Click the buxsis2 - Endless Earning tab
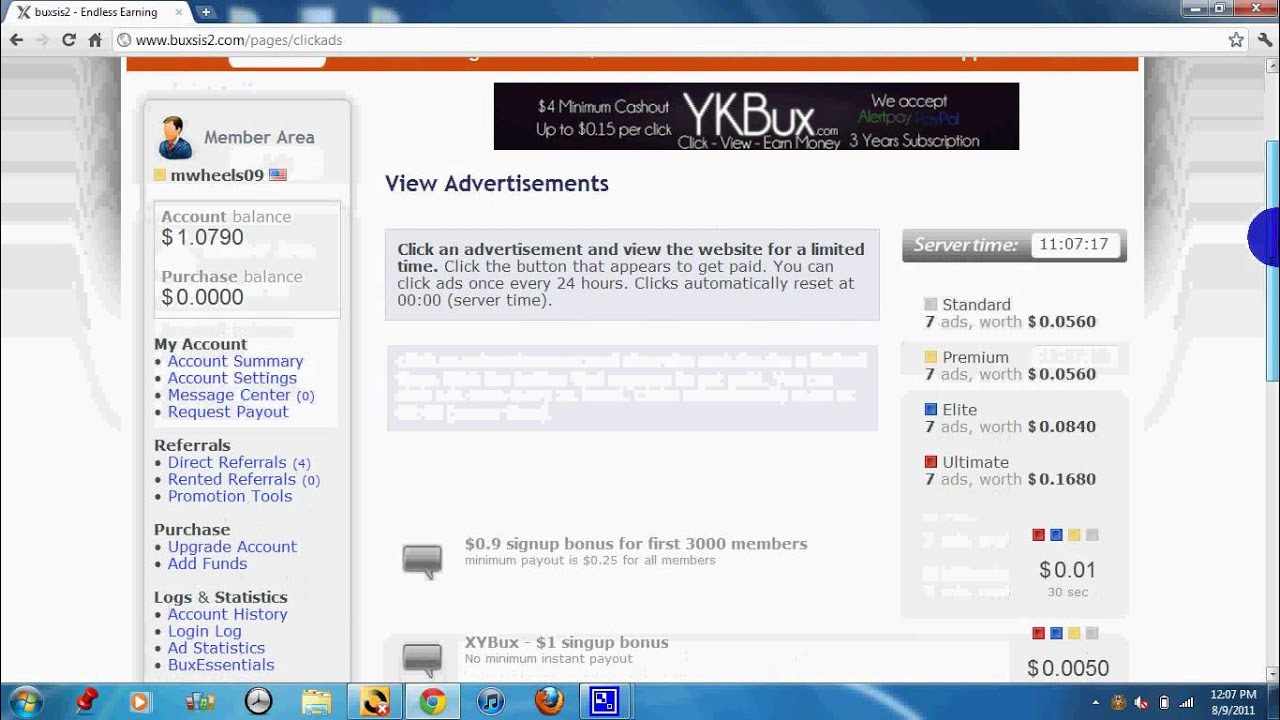The image size is (1280, 720). (95, 12)
